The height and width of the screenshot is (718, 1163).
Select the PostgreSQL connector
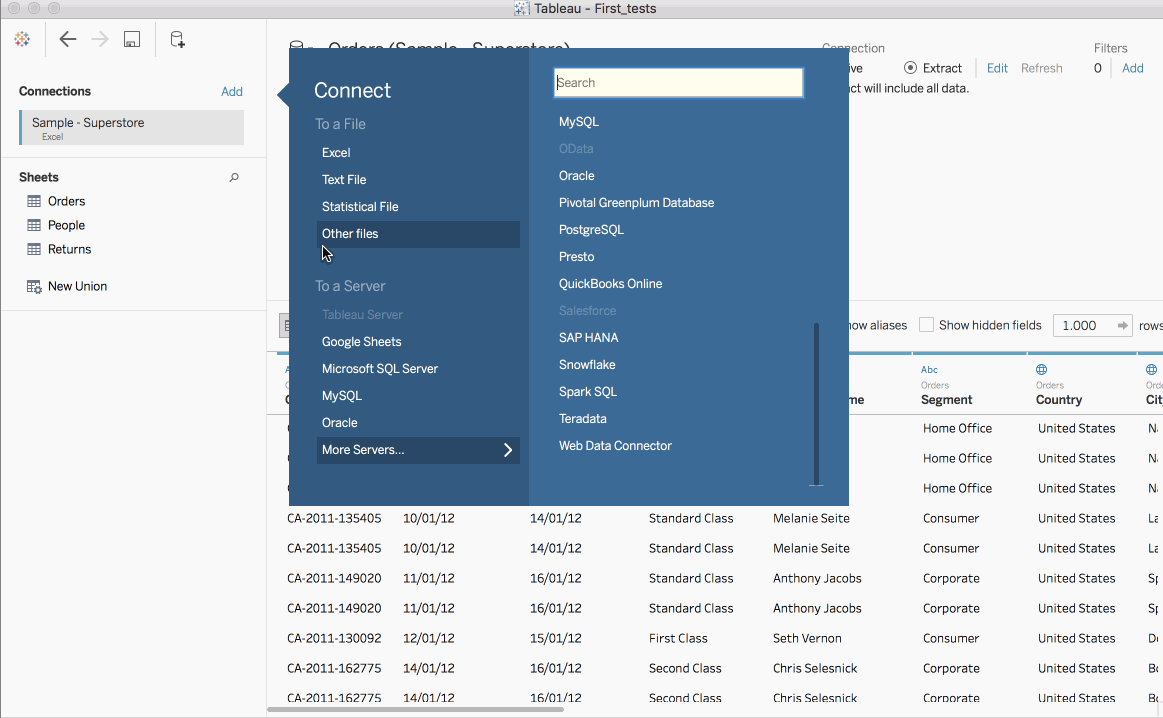click(591, 230)
